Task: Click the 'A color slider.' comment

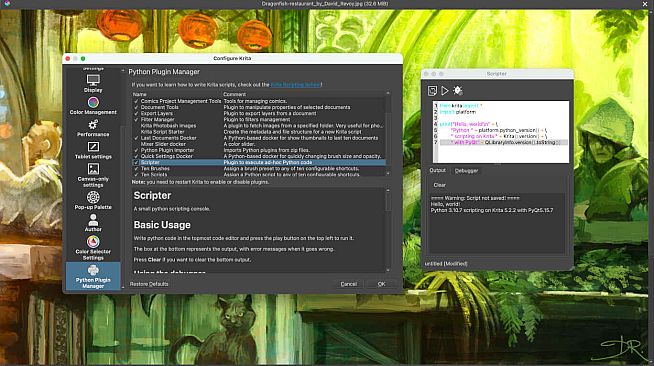Action: (x=240, y=144)
